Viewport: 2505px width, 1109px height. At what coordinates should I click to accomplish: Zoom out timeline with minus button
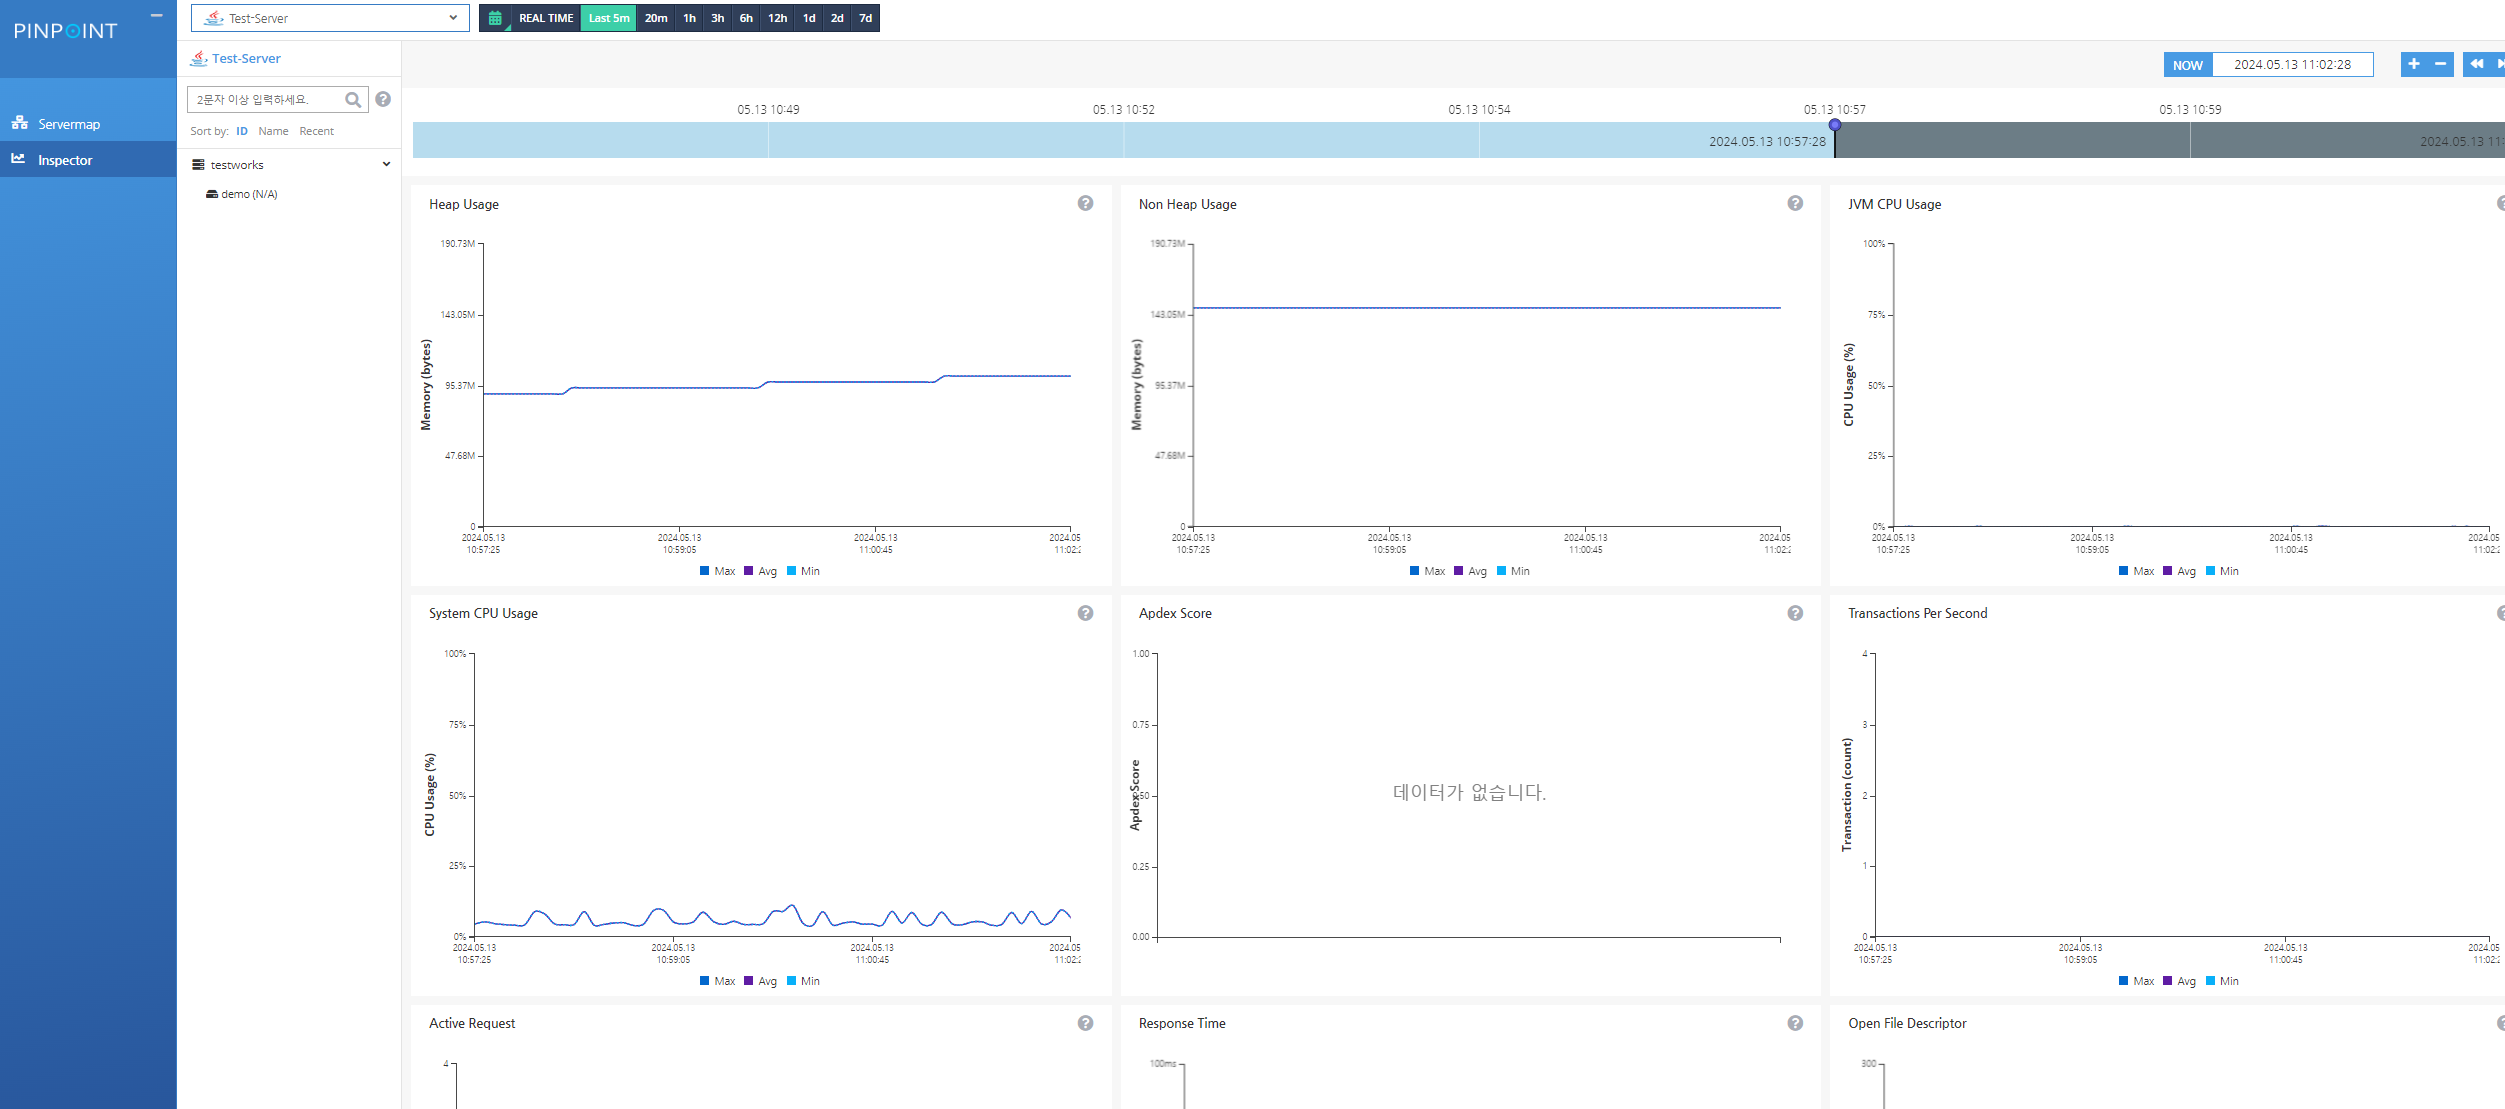(x=2441, y=64)
